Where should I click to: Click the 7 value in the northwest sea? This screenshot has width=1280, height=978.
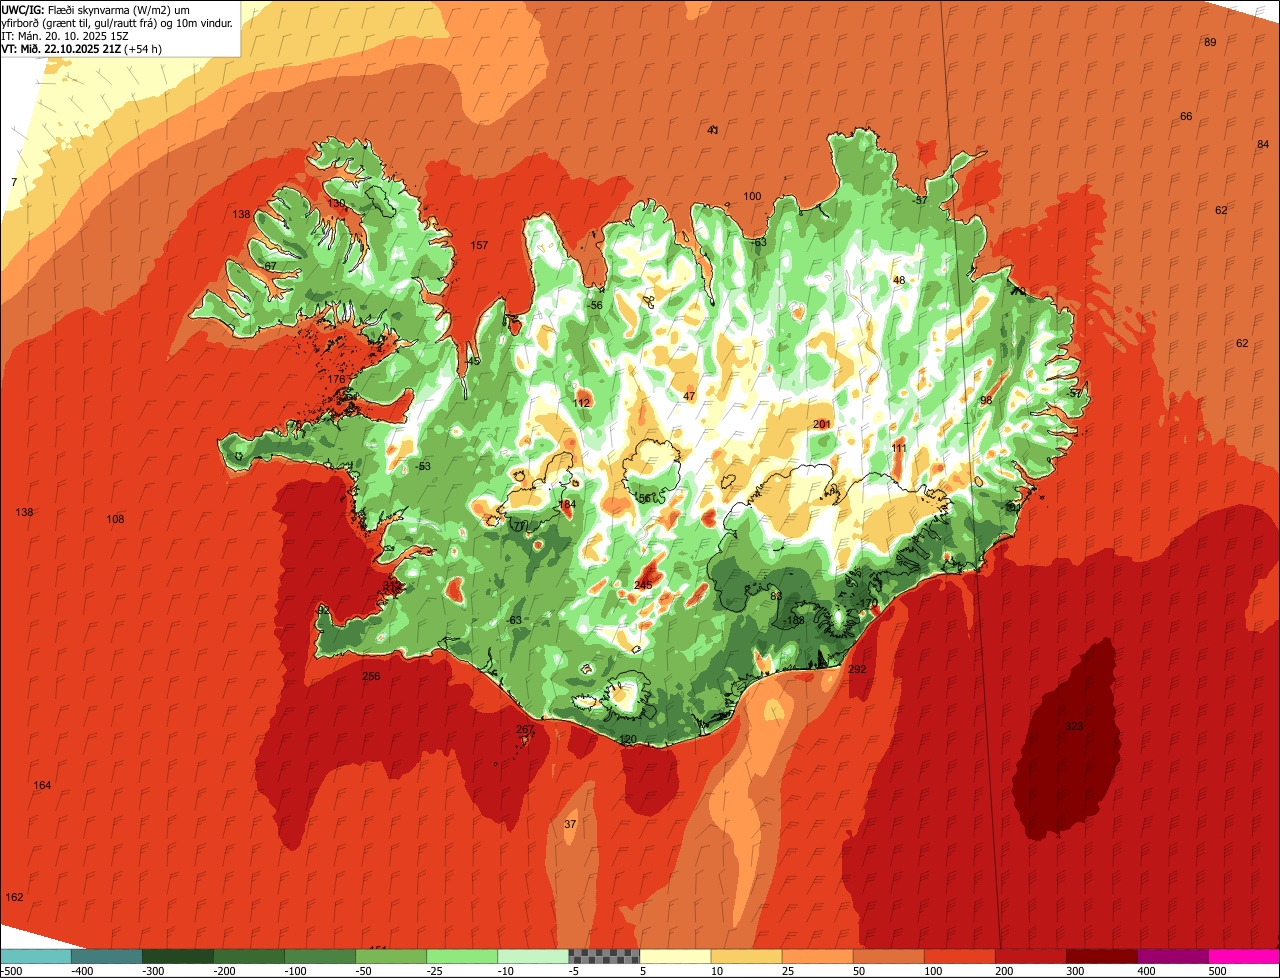[x=14, y=182]
